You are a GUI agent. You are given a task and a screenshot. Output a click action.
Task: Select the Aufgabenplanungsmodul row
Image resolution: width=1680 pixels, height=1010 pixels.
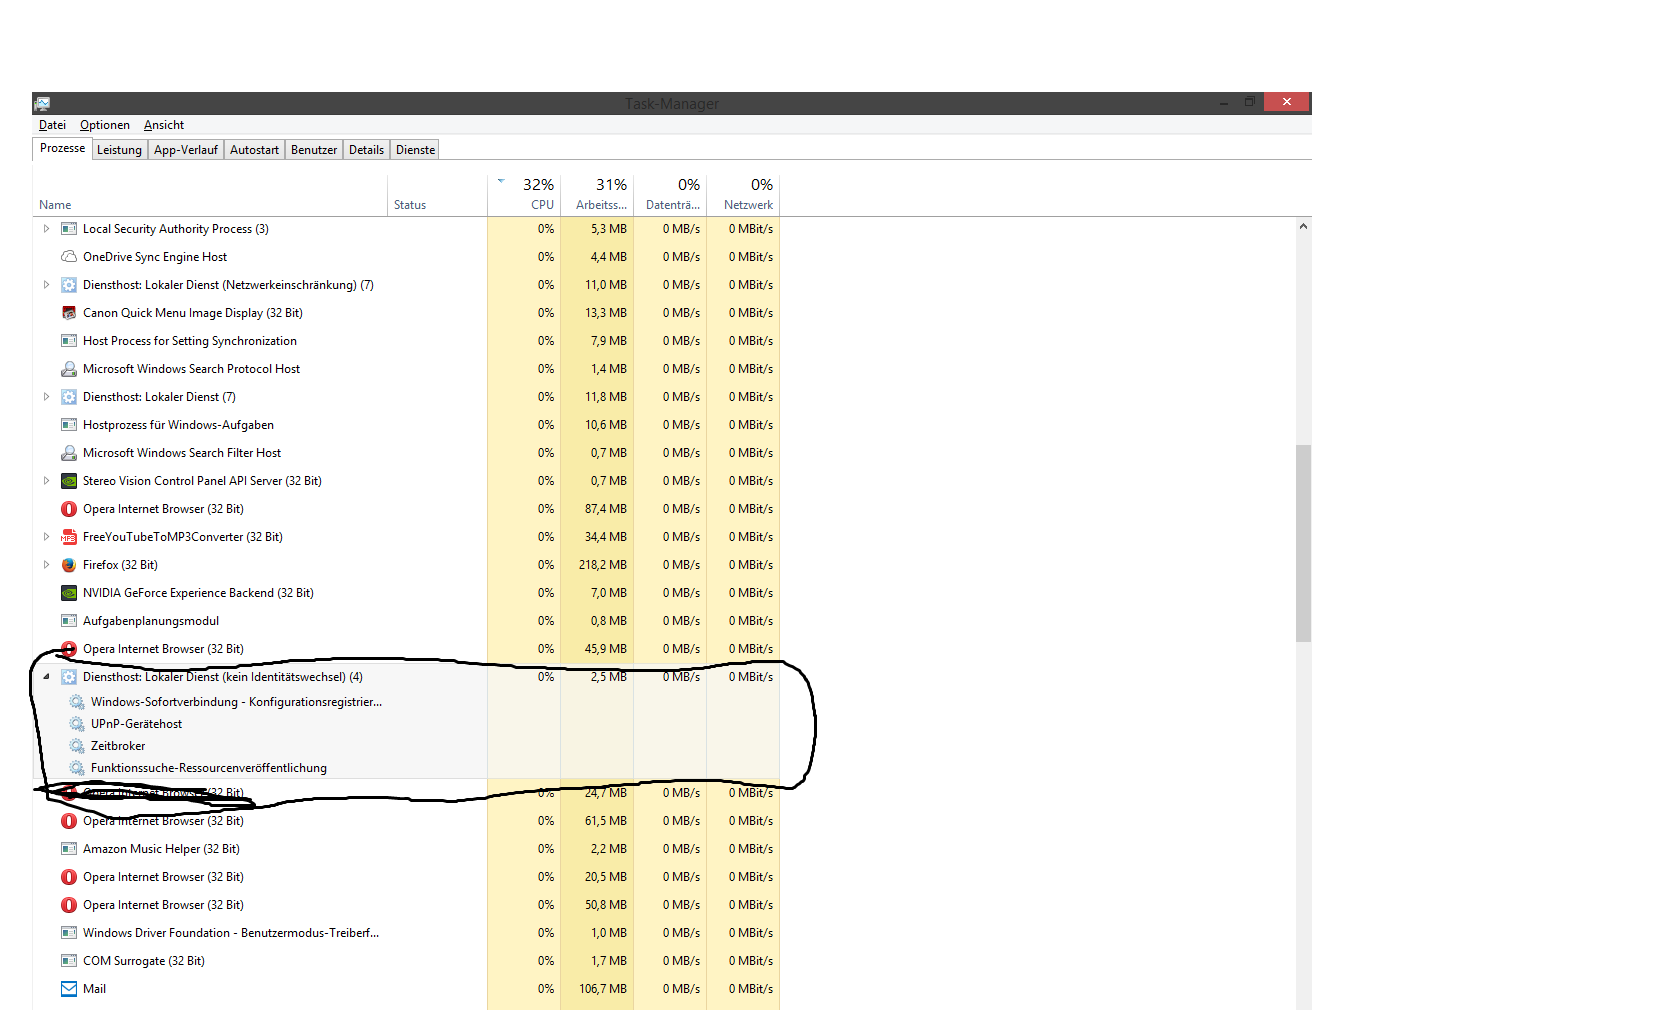pyautogui.click(x=406, y=621)
